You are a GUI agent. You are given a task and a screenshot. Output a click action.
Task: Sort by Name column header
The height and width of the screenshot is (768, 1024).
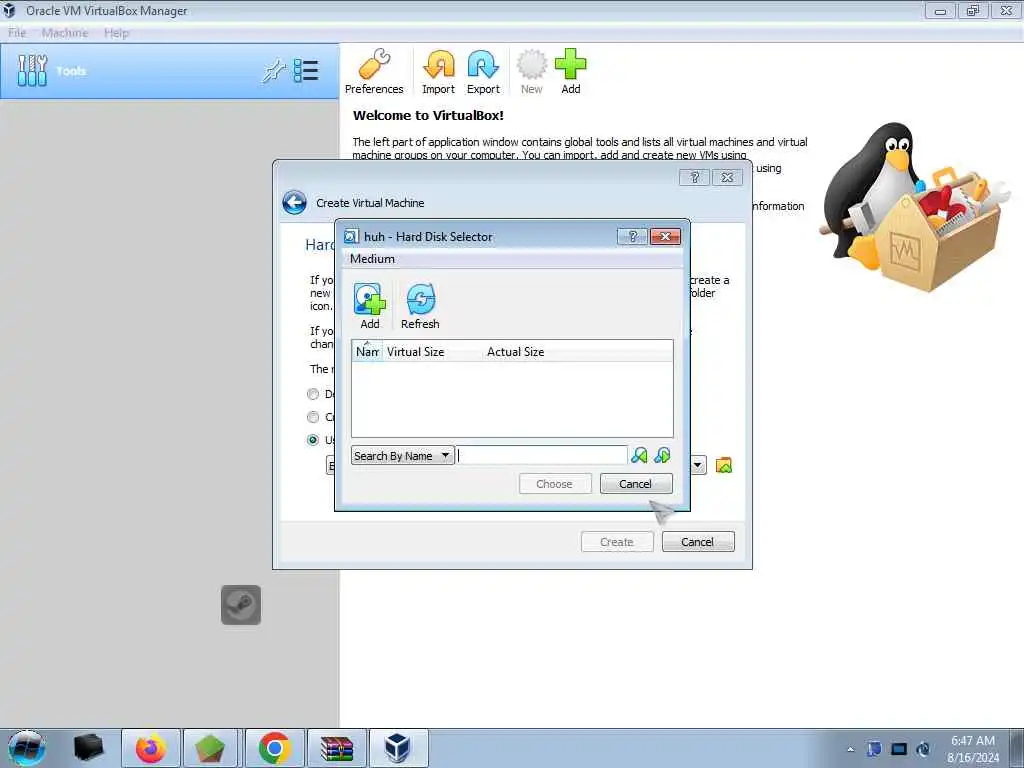(368, 351)
